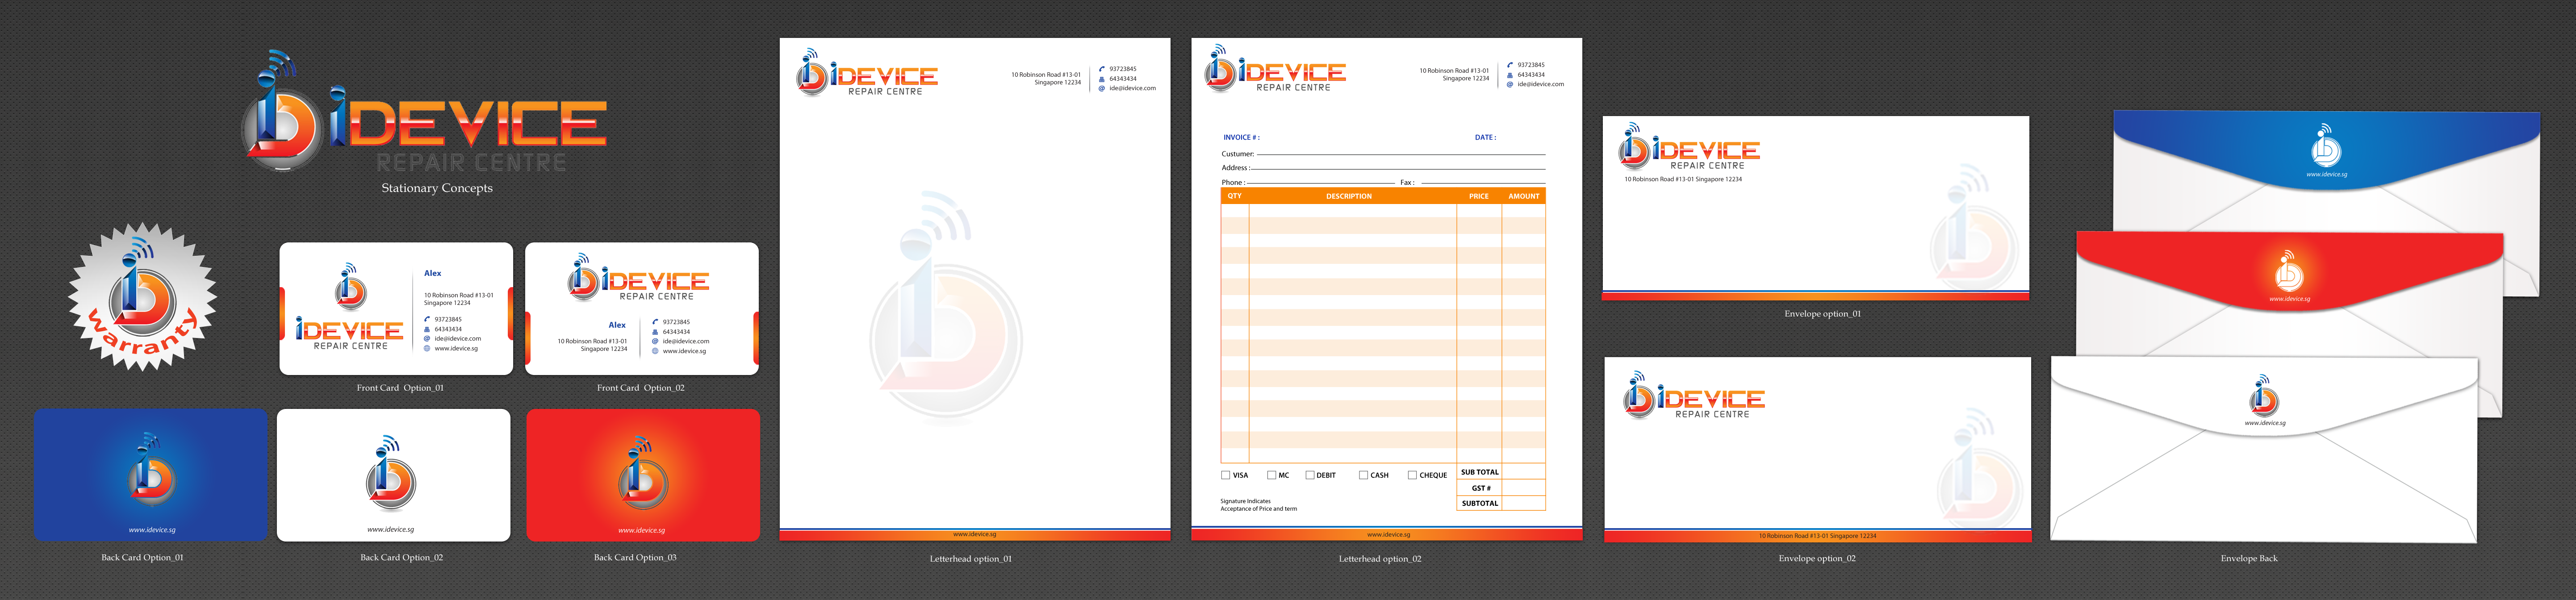Viewport: 2576px width, 600px height.
Task: Click www.idevice.sg on blue back card
Action: (x=152, y=530)
